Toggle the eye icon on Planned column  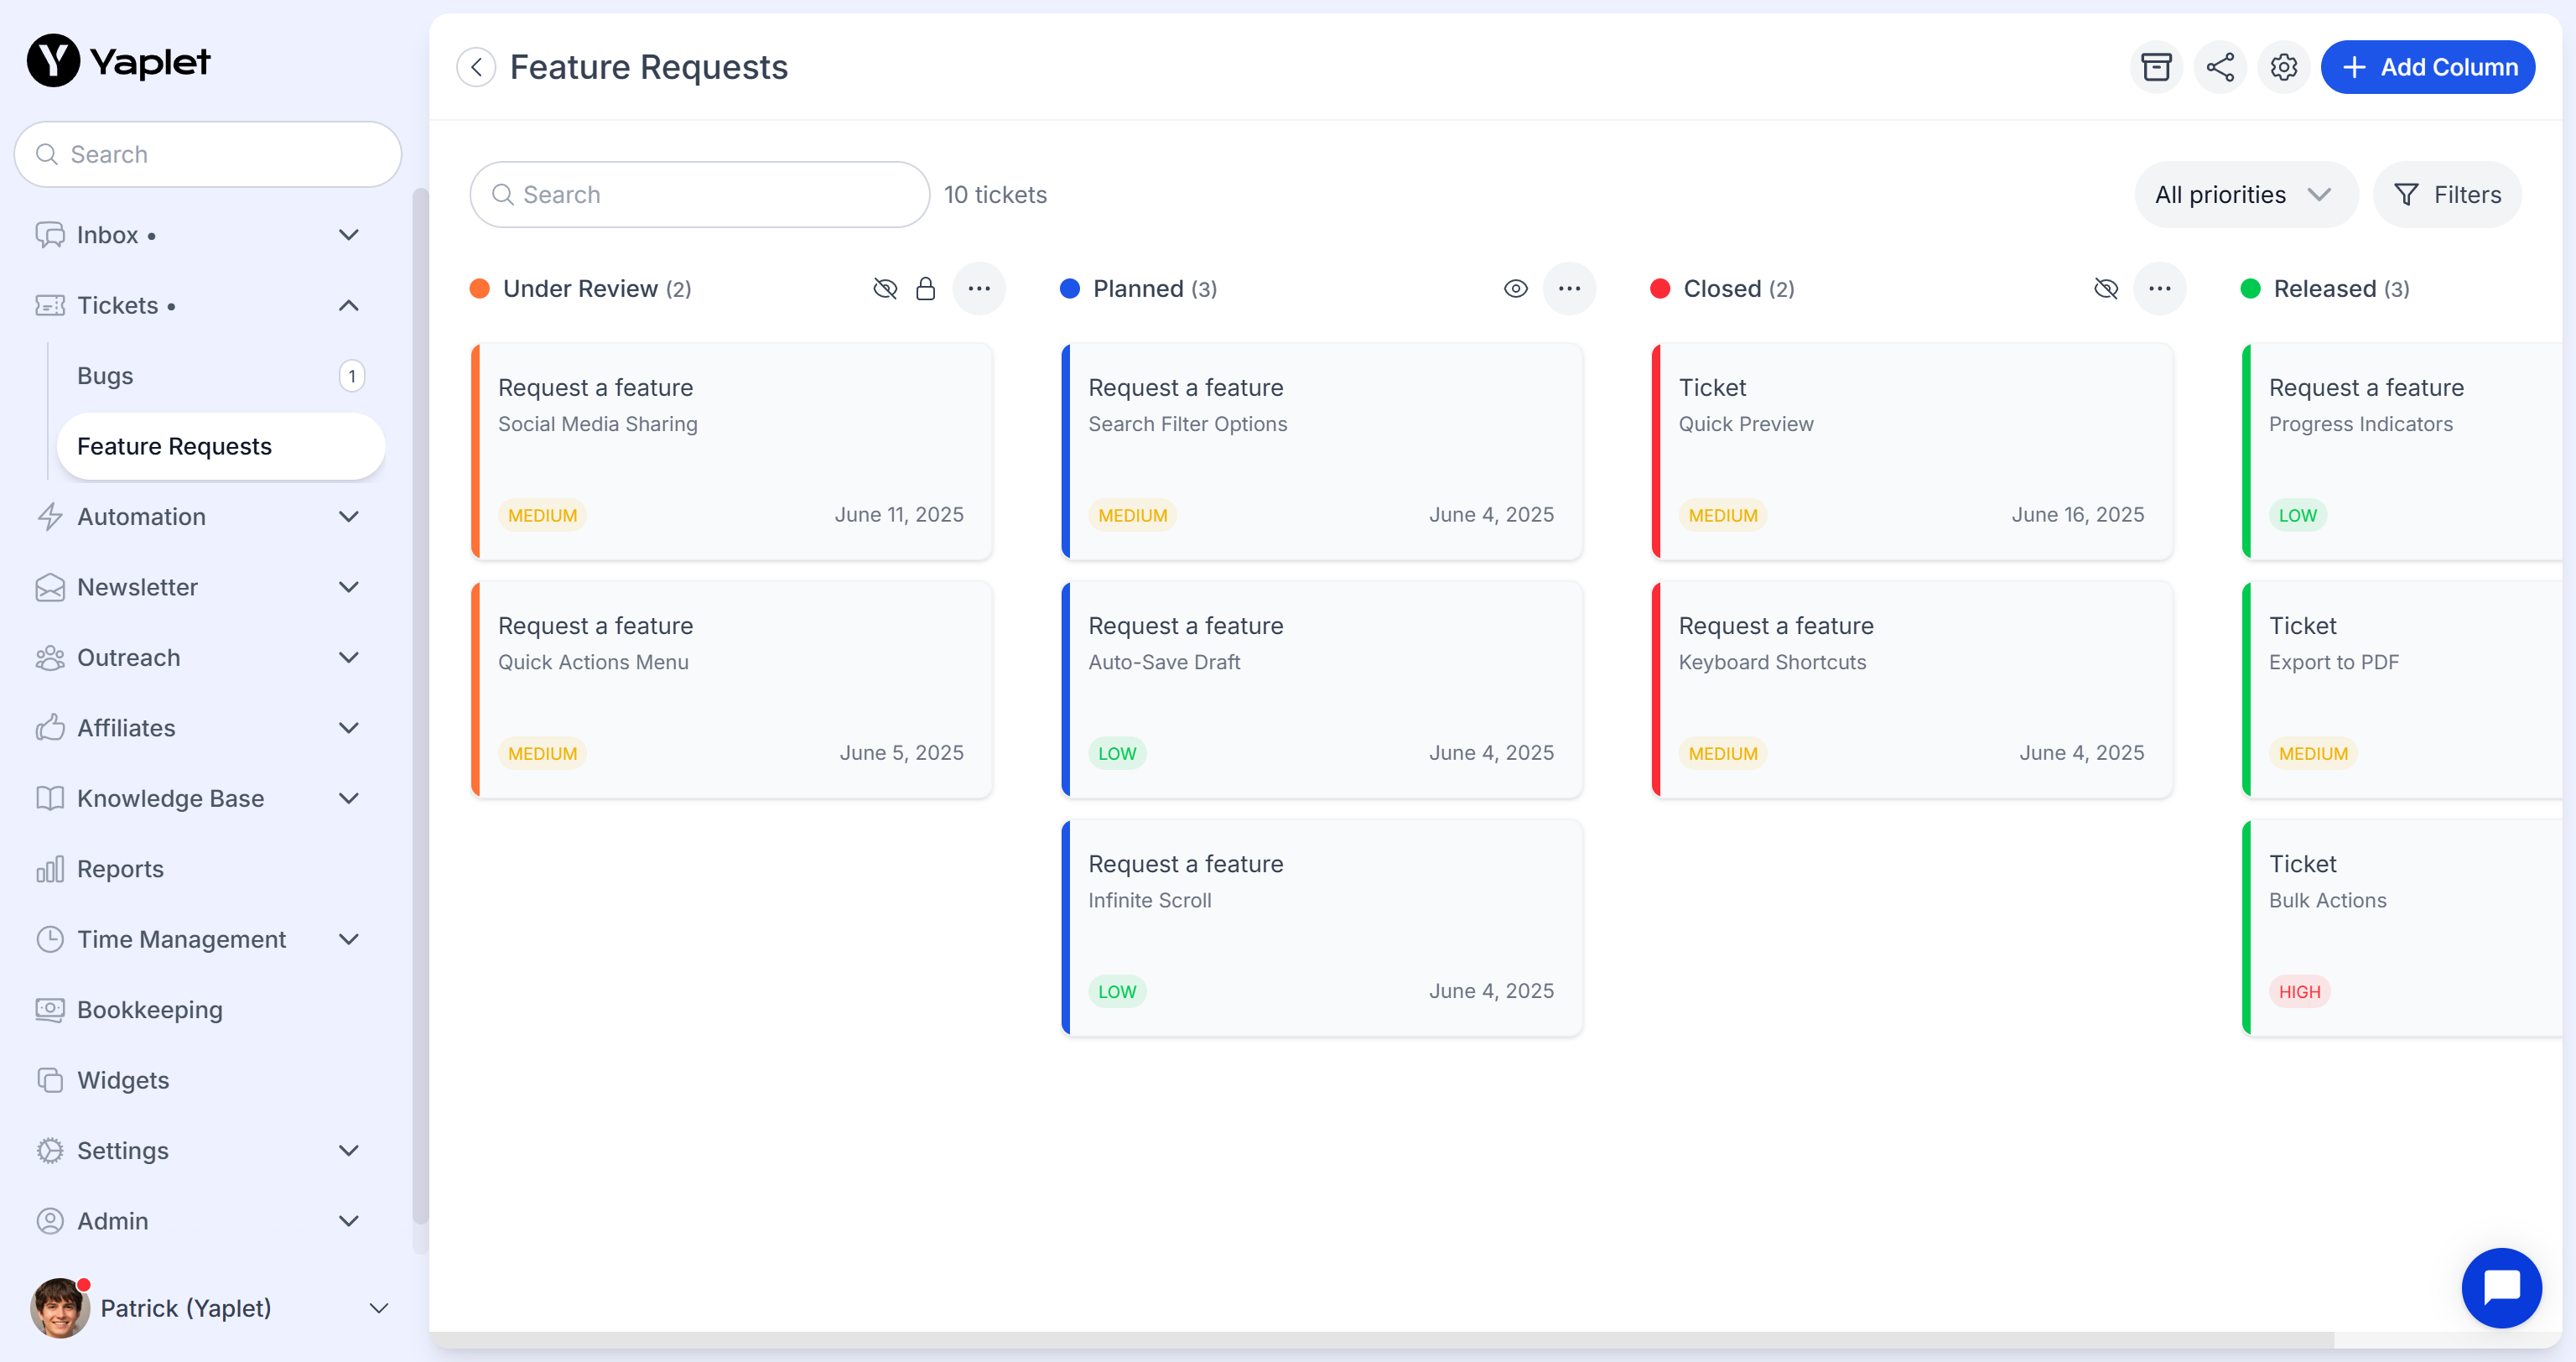[x=1515, y=289]
